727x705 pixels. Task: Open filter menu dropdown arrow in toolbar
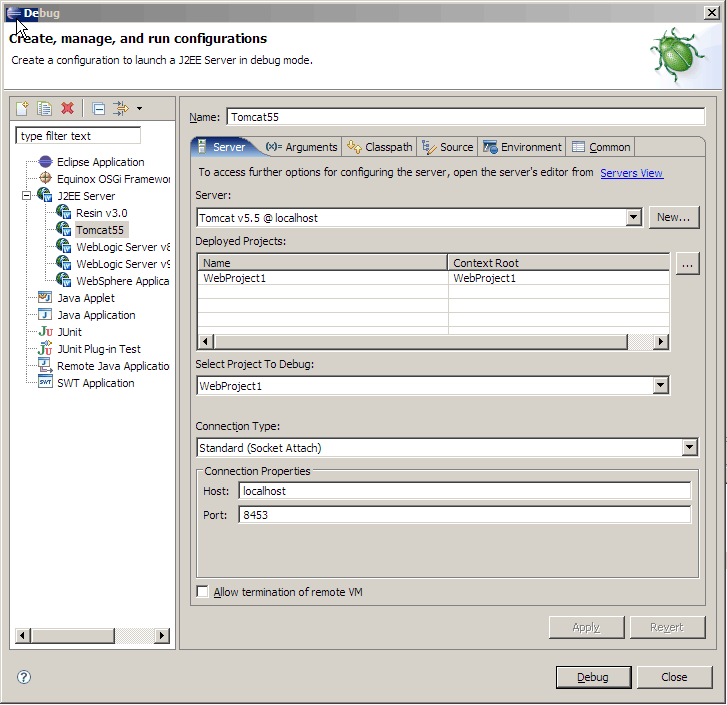click(x=140, y=109)
